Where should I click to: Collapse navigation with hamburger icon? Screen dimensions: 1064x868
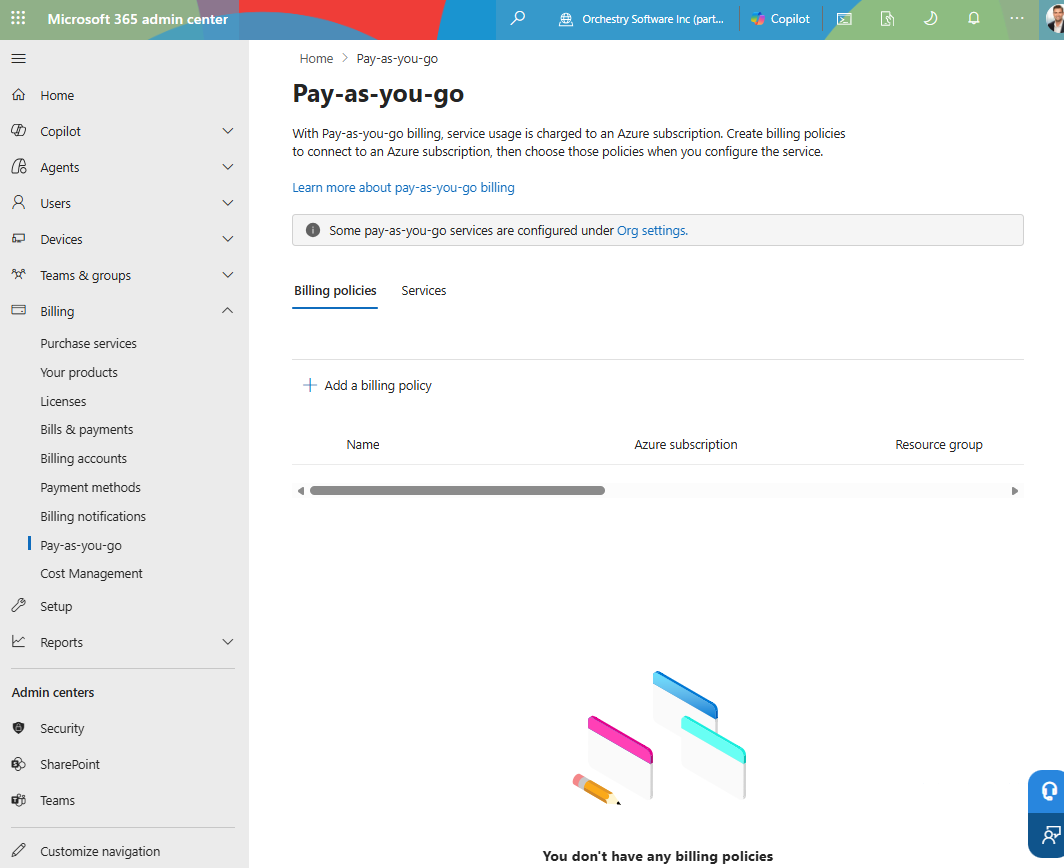(x=19, y=58)
